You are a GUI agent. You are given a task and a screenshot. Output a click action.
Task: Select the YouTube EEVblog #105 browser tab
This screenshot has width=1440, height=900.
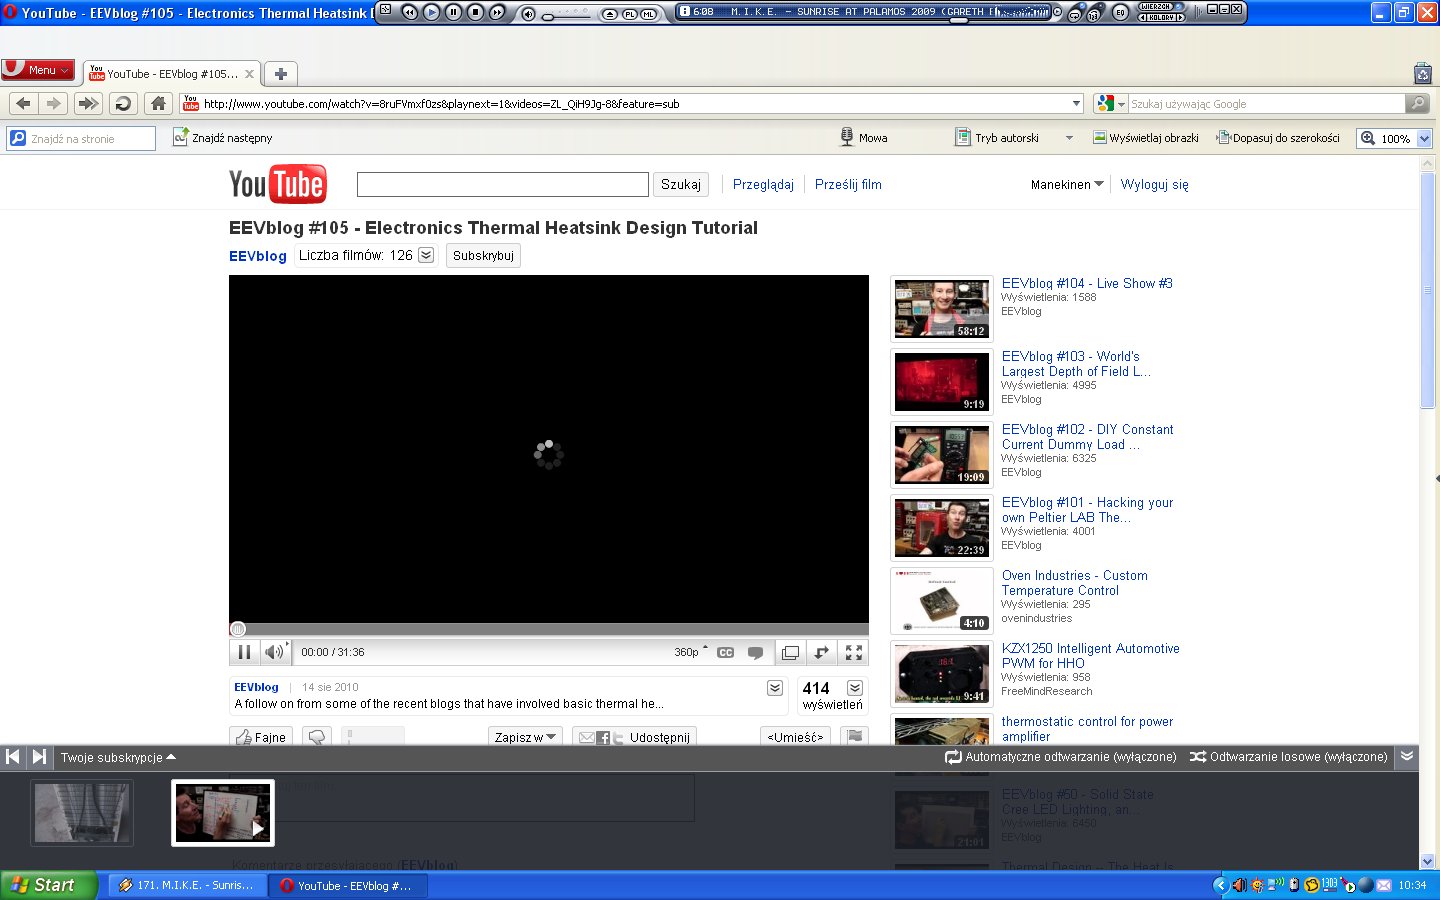pos(172,74)
